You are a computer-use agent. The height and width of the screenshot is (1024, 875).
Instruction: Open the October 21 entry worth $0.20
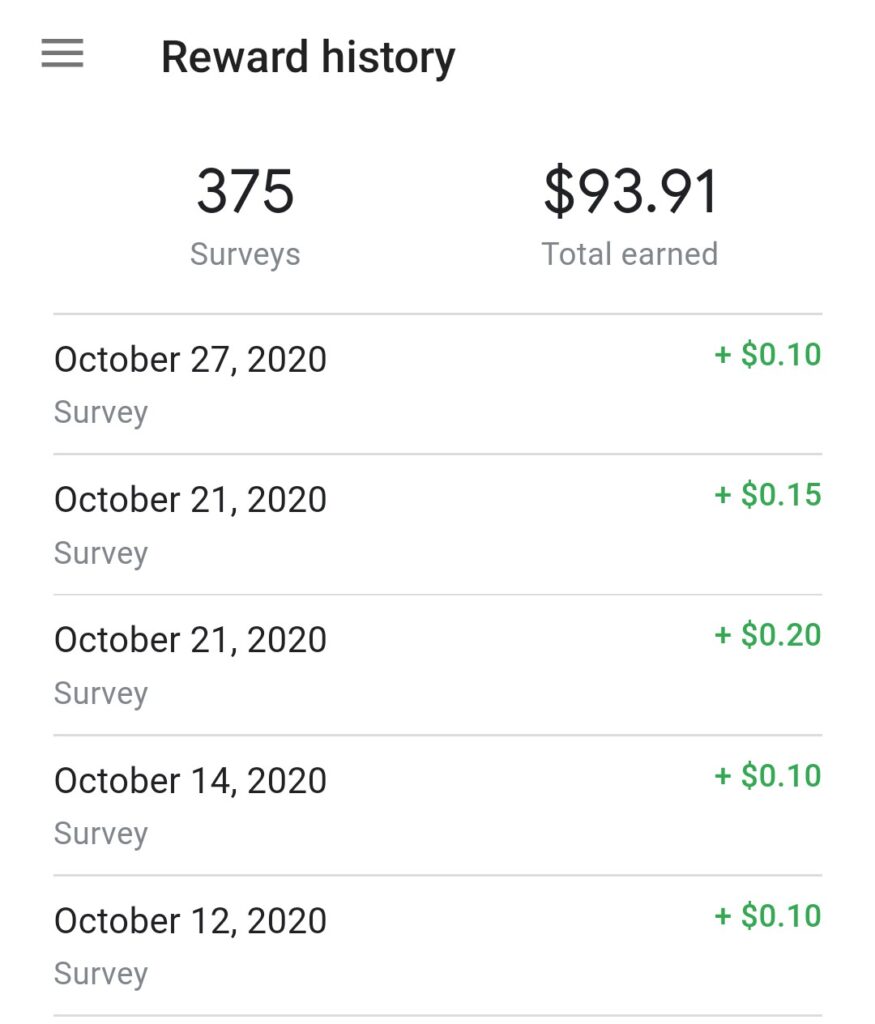[x=190, y=639]
